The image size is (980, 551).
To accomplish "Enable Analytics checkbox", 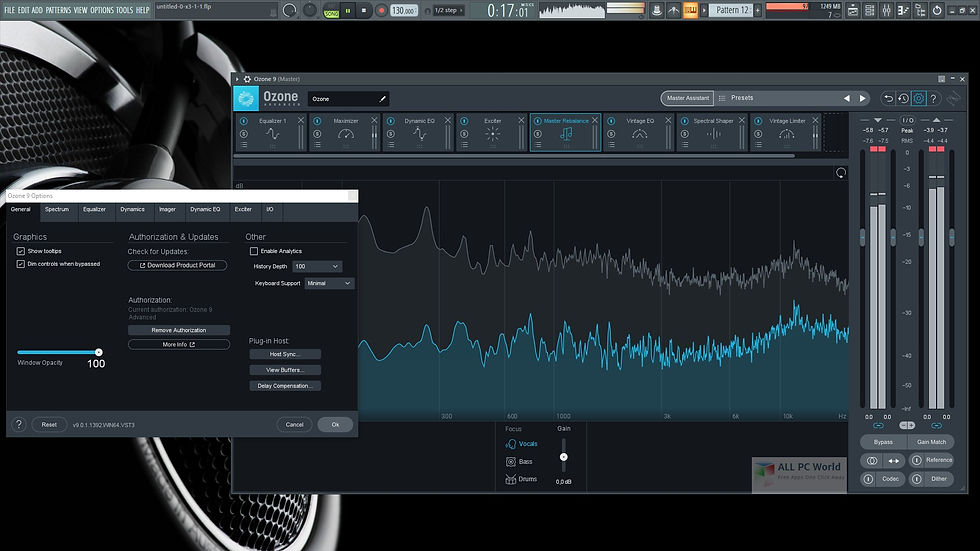I will (x=254, y=251).
